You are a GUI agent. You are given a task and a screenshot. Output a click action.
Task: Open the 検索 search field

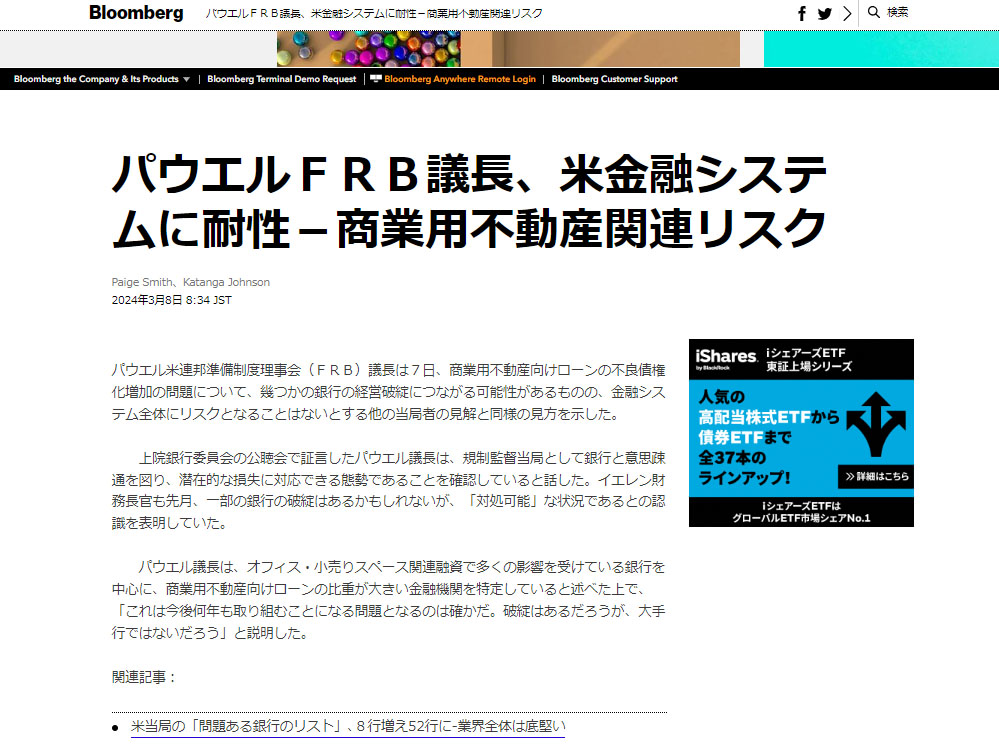pyautogui.click(x=898, y=12)
